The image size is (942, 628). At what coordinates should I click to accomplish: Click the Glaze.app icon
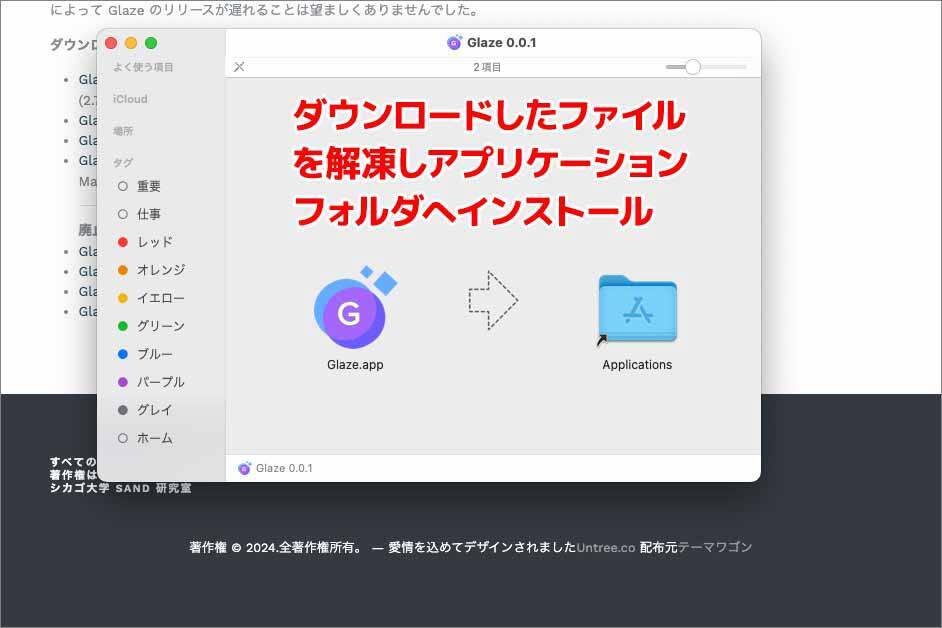click(349, 312)
